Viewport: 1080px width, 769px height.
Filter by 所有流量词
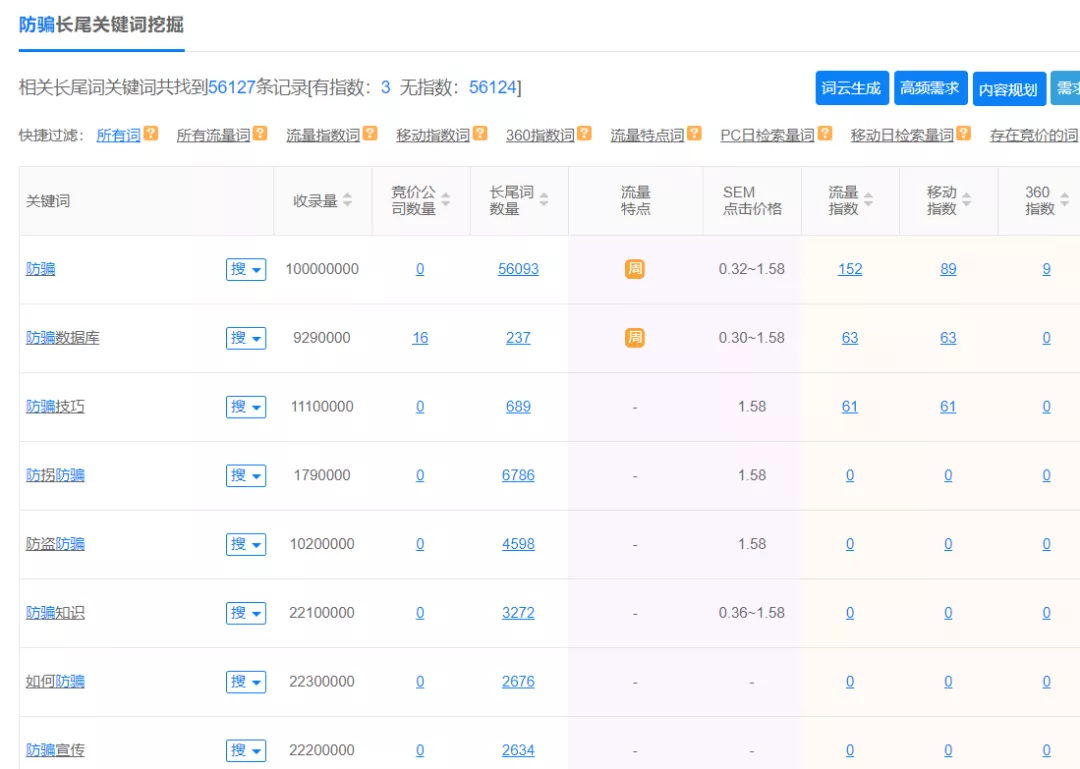coord(213,135)
